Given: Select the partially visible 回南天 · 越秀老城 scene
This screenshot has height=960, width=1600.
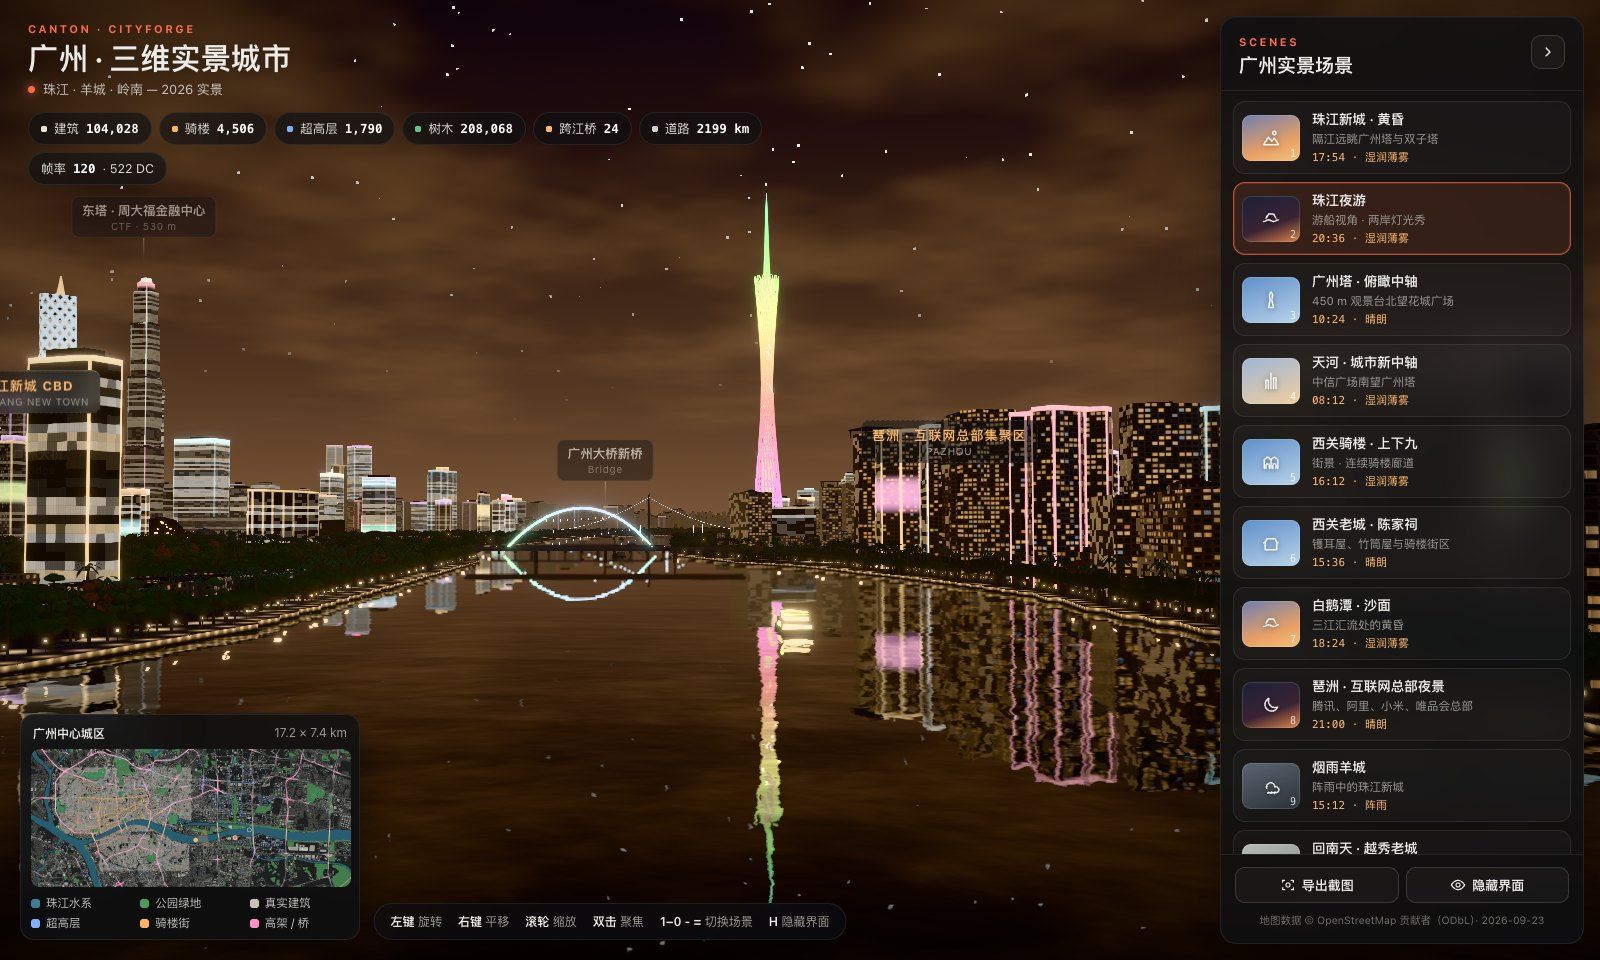Looking at the screenshot, I should click(1401, 842).
